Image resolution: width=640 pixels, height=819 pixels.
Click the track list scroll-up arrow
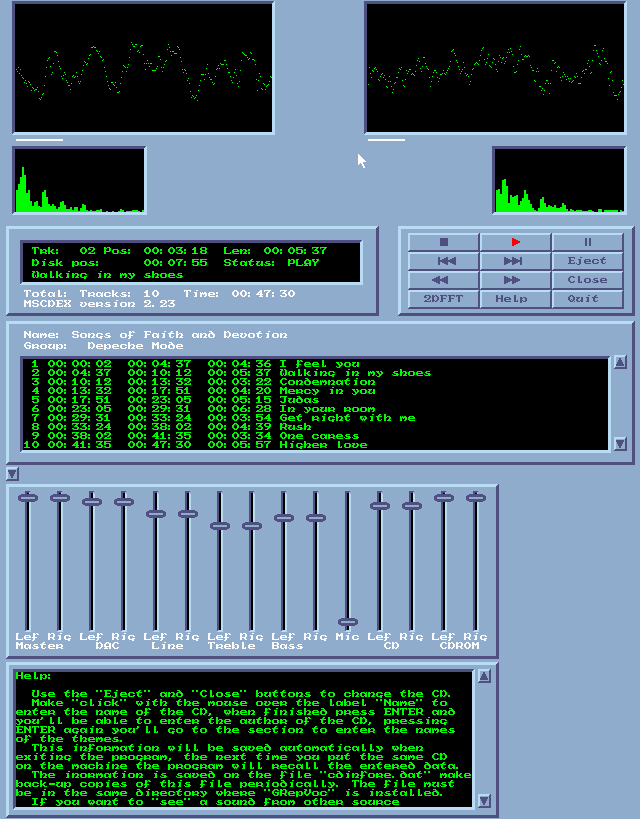coord(620,362)
